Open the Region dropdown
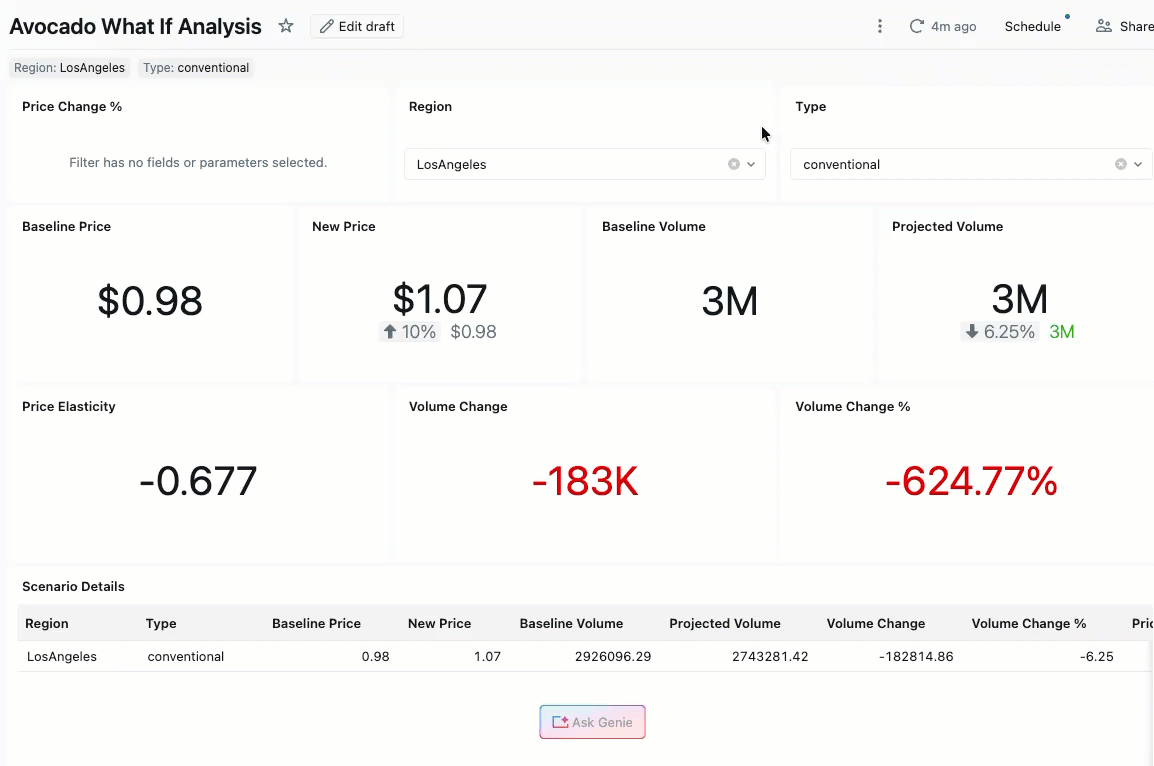 (x=751, y=164)
